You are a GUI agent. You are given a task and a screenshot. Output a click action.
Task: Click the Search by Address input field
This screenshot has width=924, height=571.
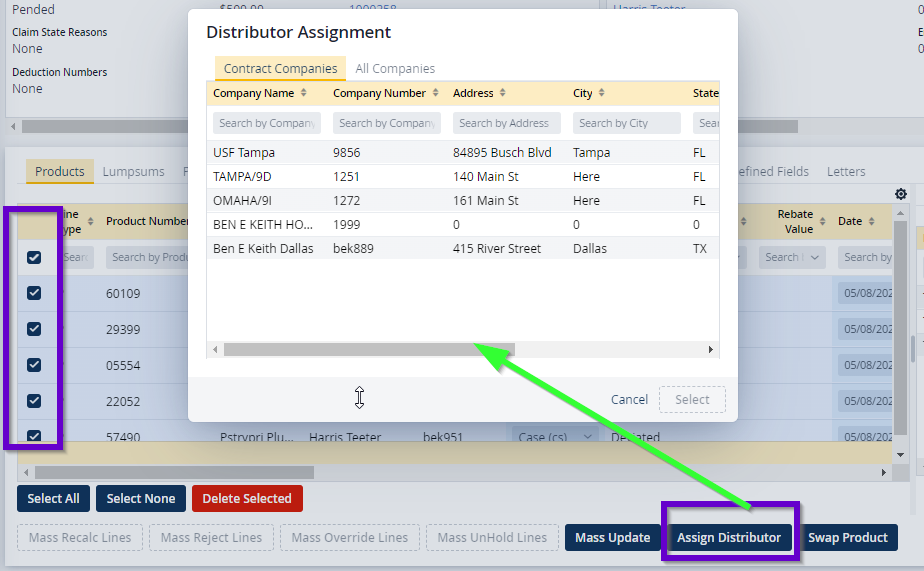506,123
